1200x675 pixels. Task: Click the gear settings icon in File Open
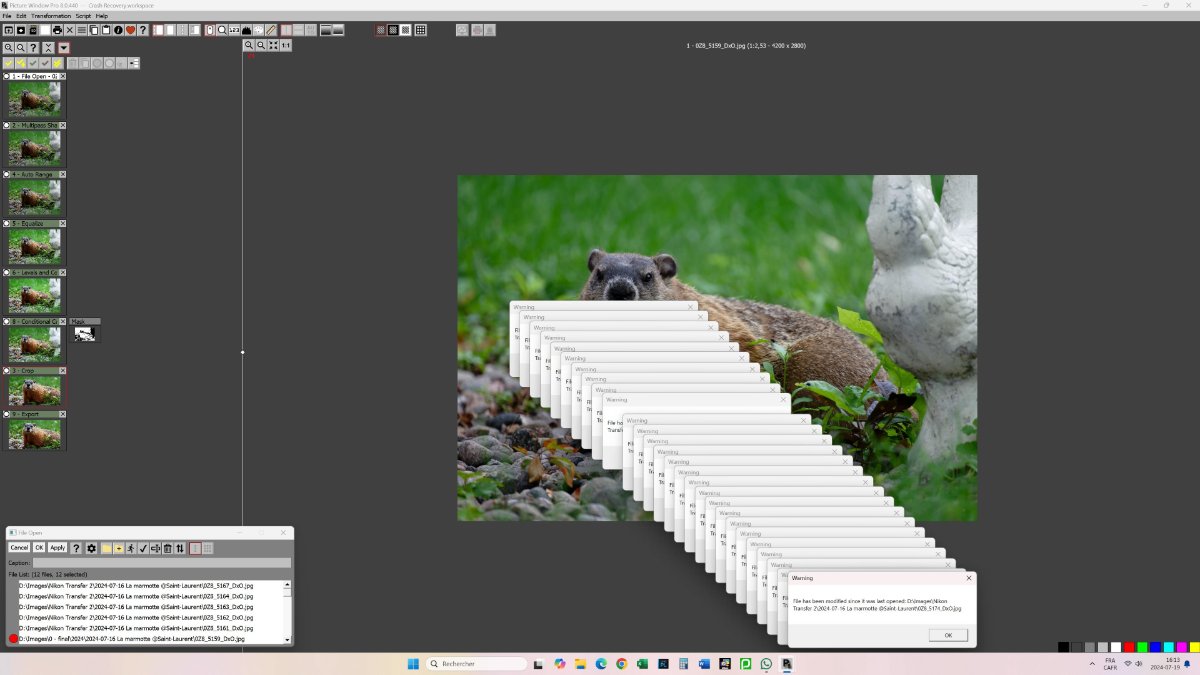click(x=91, y=548)
